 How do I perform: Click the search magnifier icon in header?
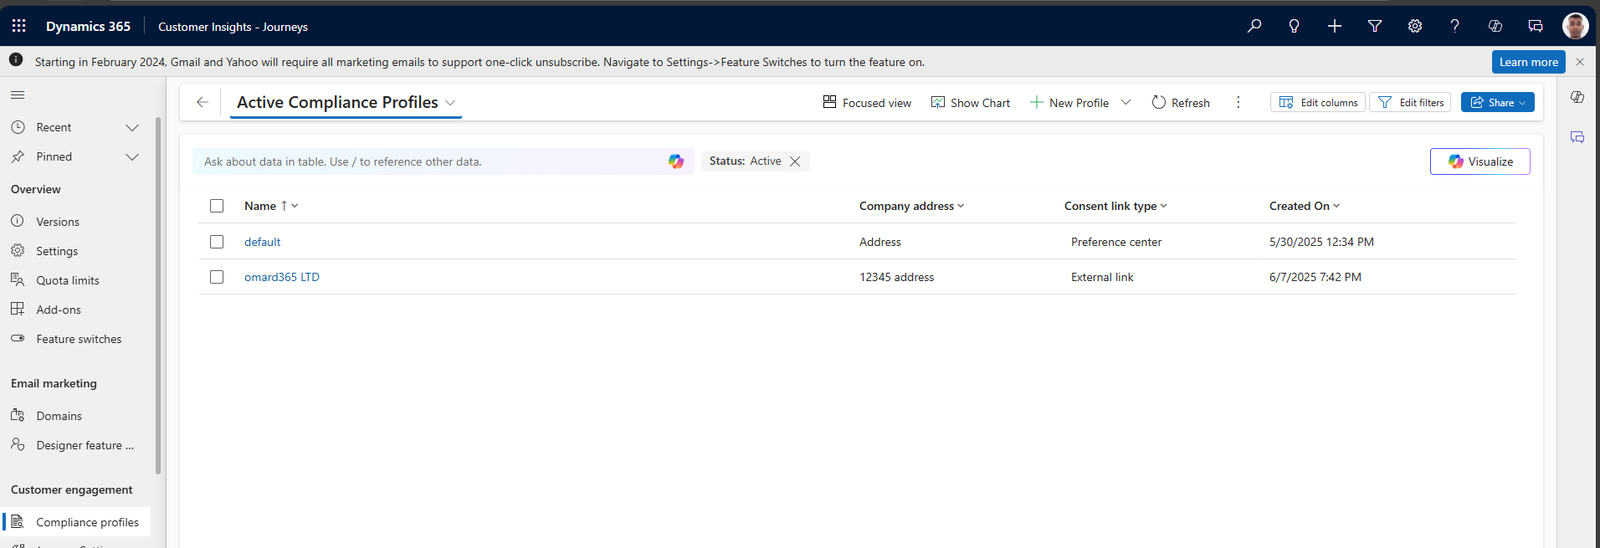[x=1254, y=26]
